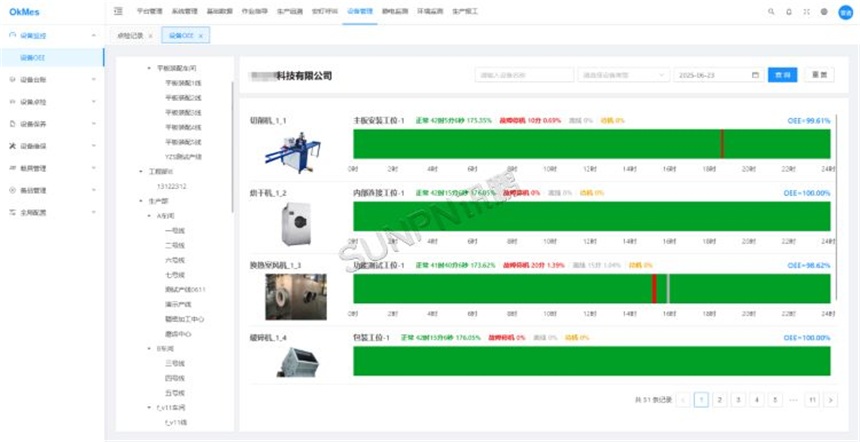Open the 环境监测 top menu
This screenshot has width=860, height=442.
point(430,11)
